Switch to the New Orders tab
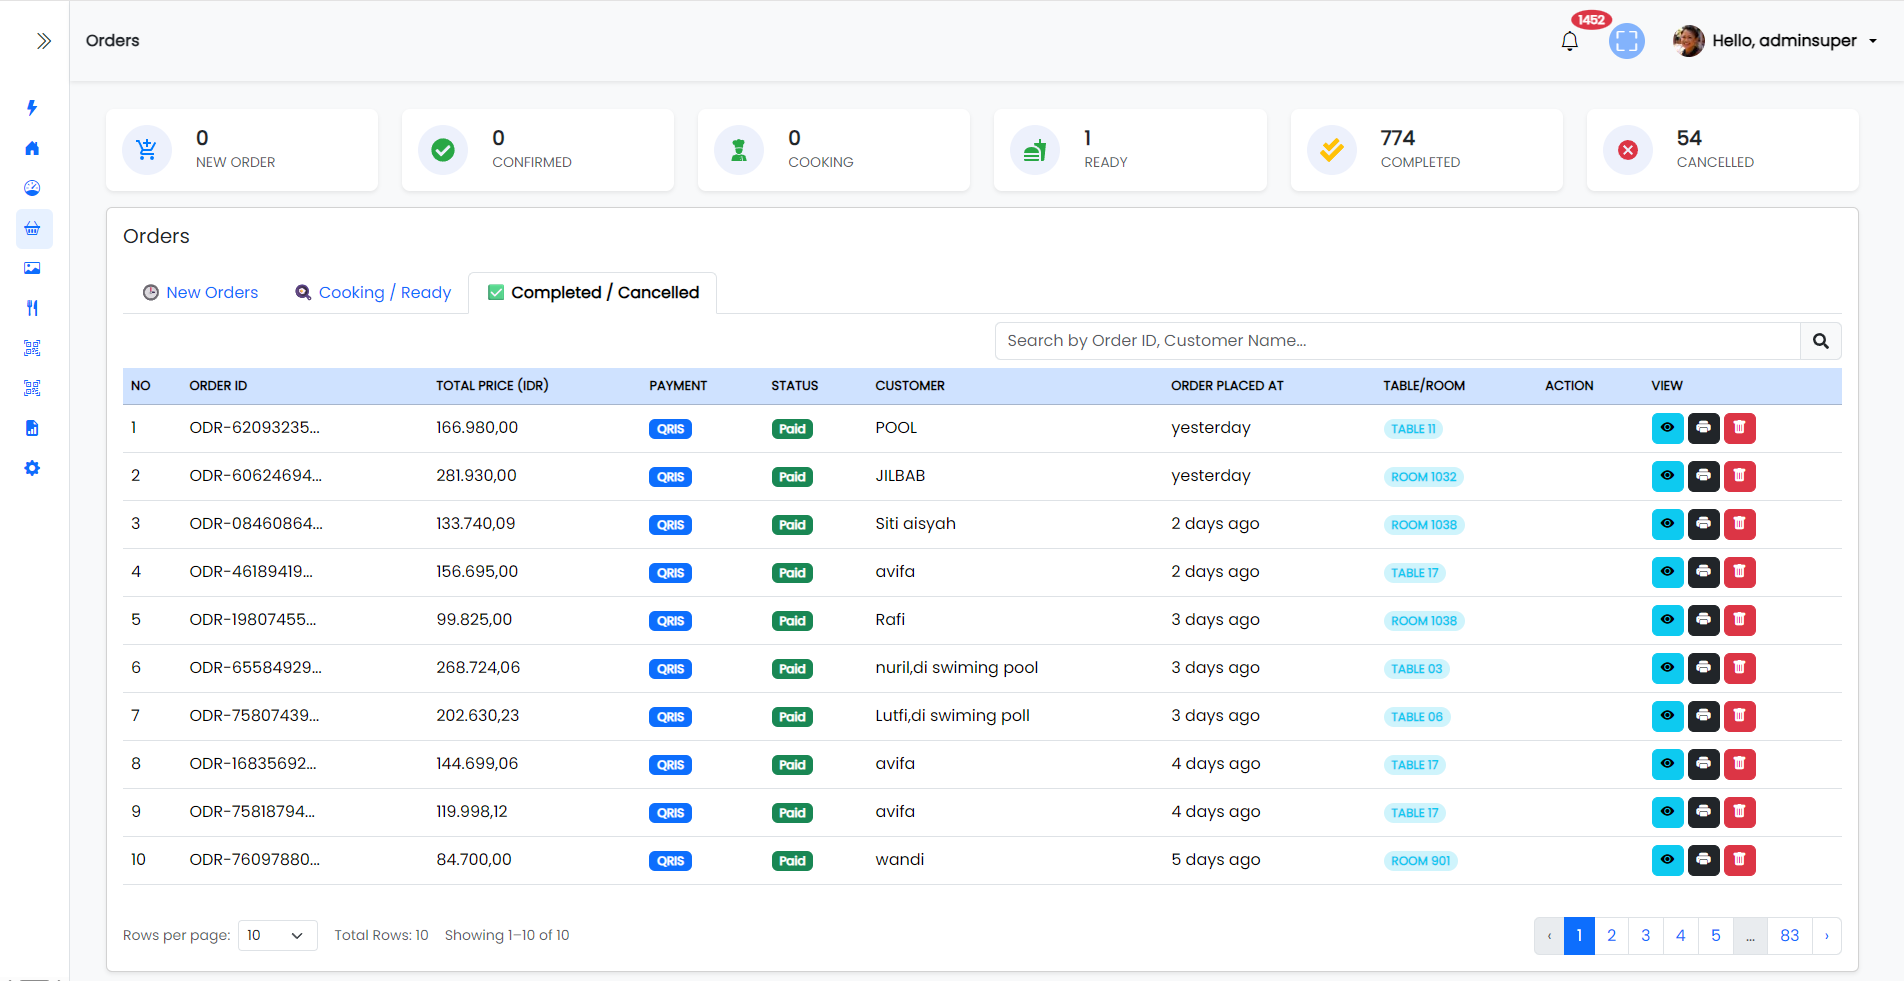This screenshot has height=981, width=1904. [x=200, y=292]
